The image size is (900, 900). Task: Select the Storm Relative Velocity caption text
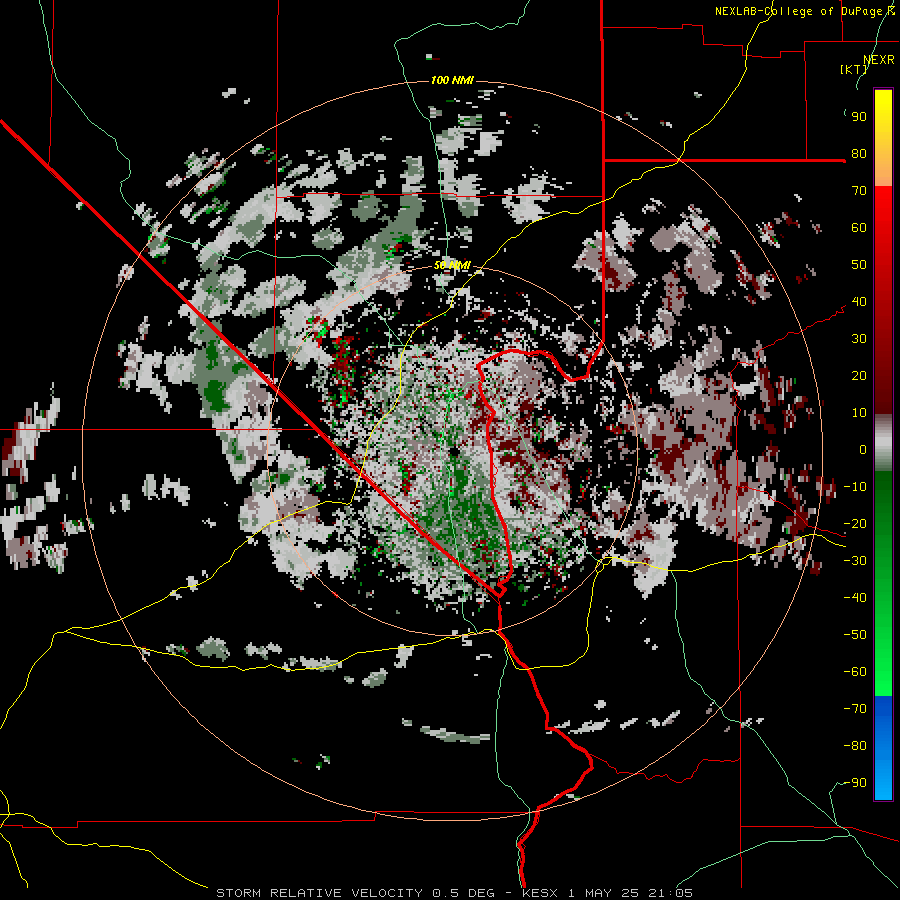[454, 893]
